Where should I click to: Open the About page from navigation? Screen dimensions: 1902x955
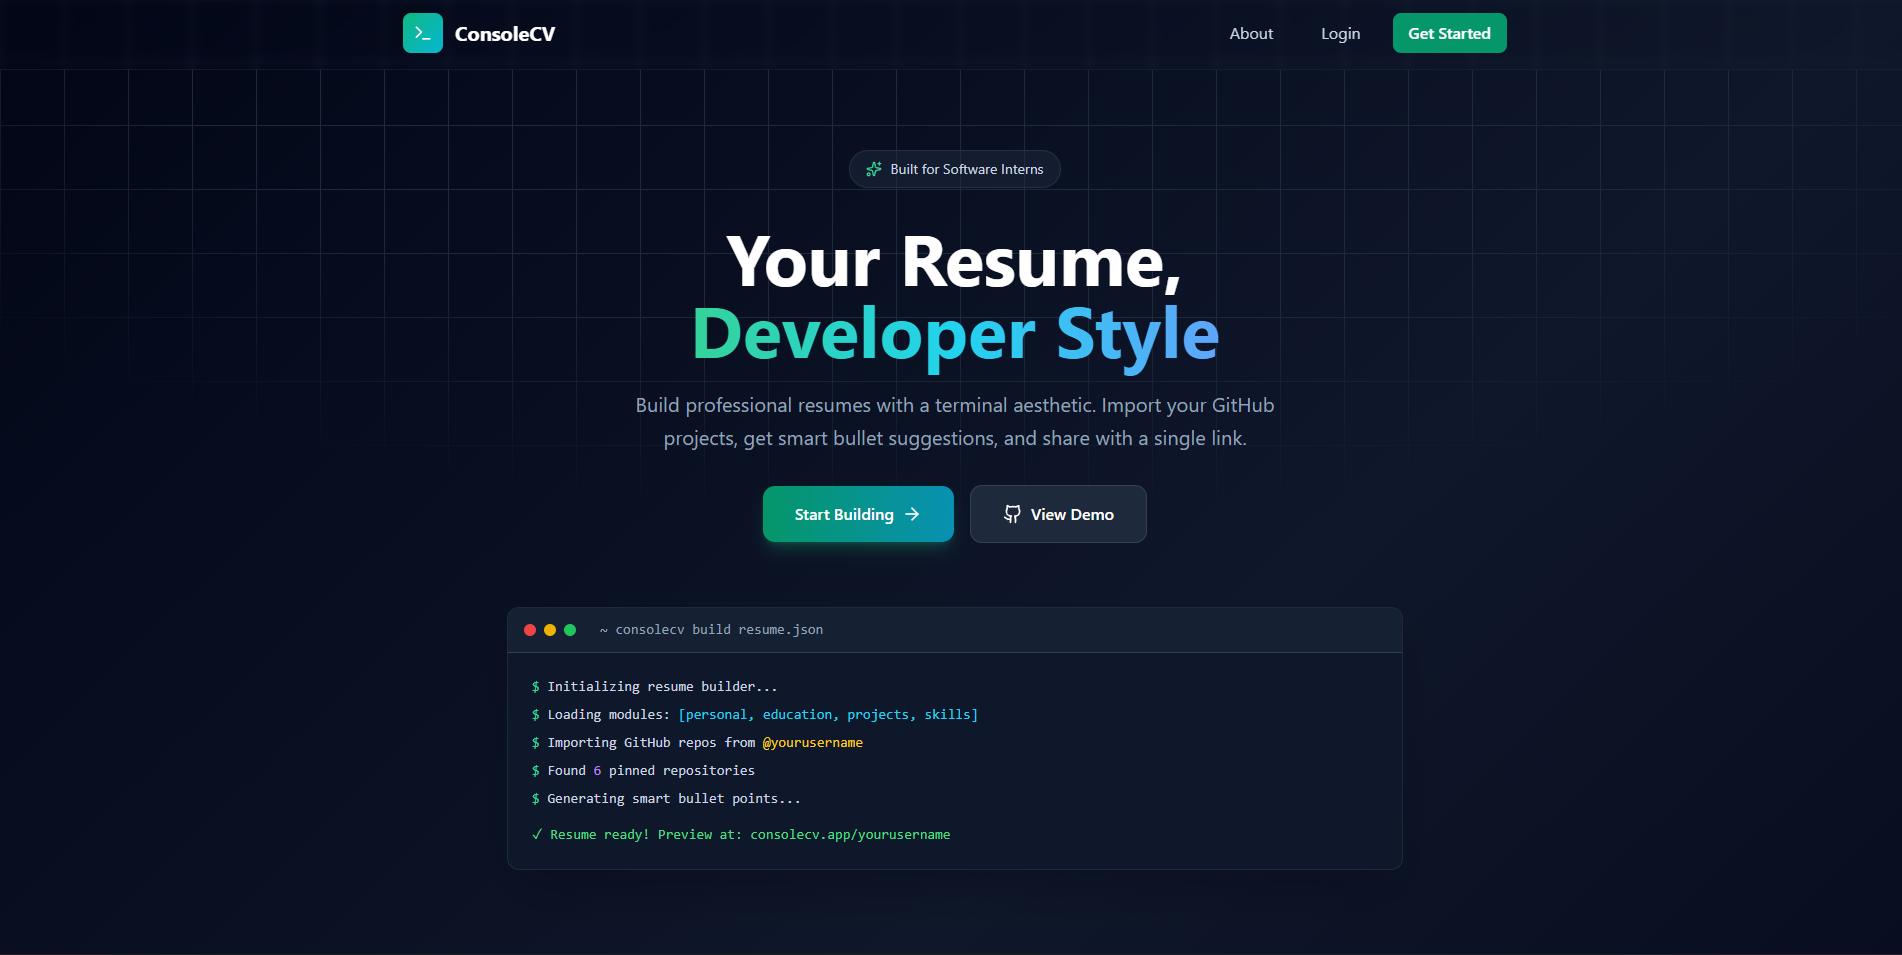click(1251, 33)
